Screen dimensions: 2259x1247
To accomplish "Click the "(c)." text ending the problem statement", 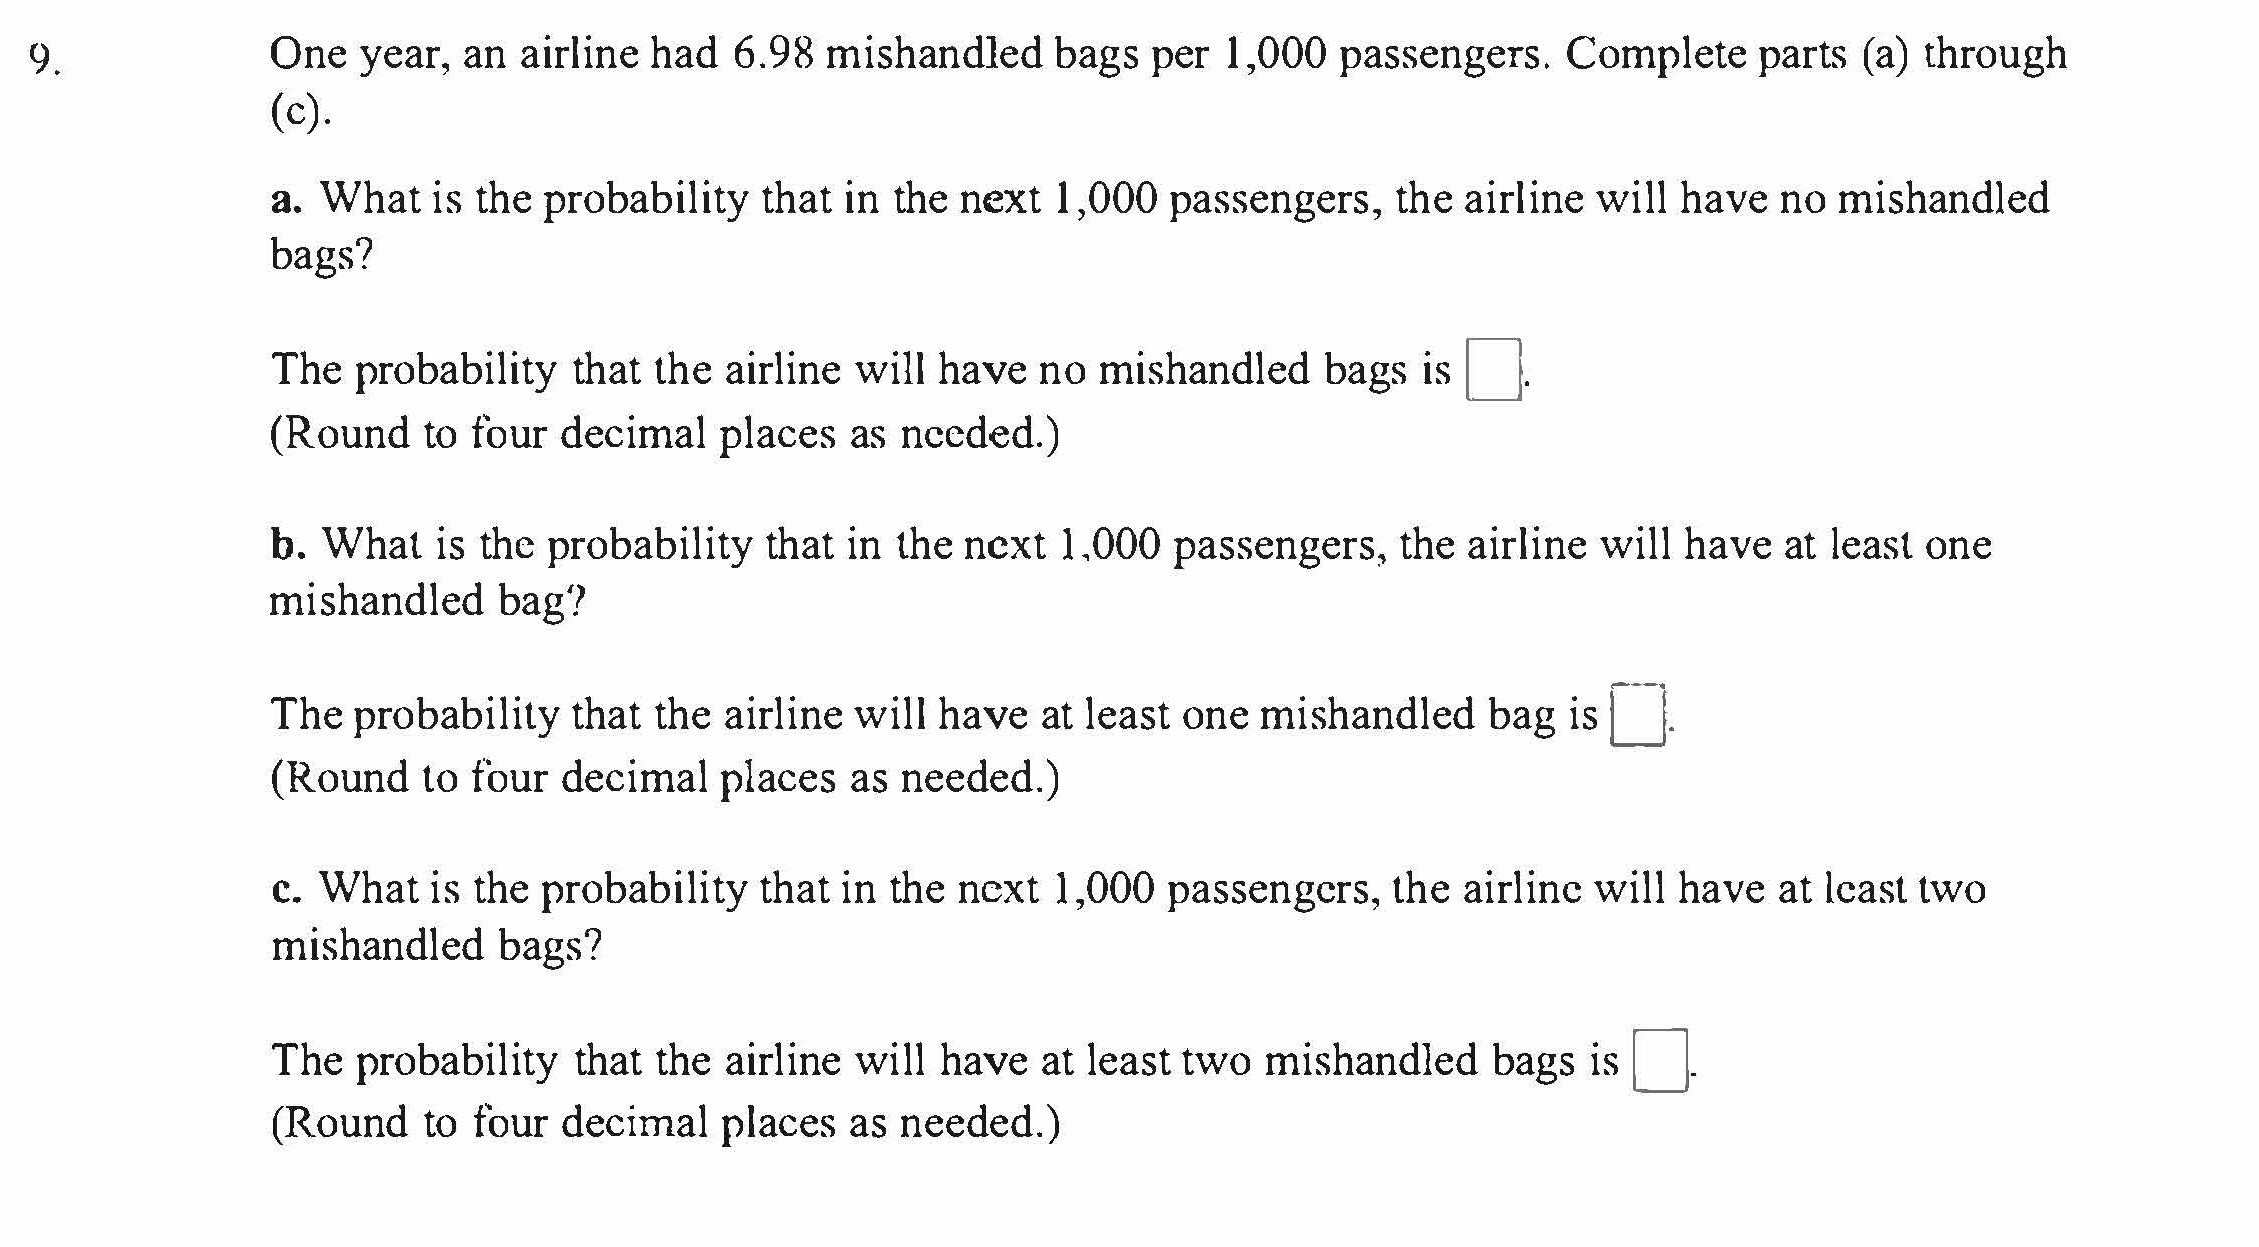I will pos(300,111).
